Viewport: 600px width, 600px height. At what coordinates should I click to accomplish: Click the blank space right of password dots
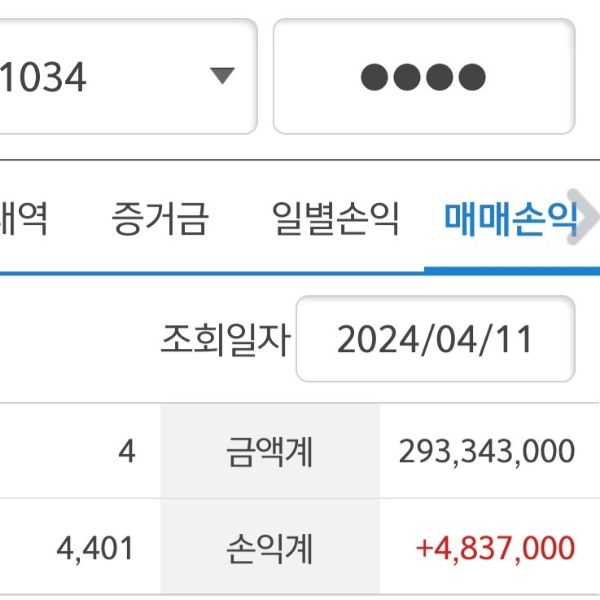pos(532,76)
